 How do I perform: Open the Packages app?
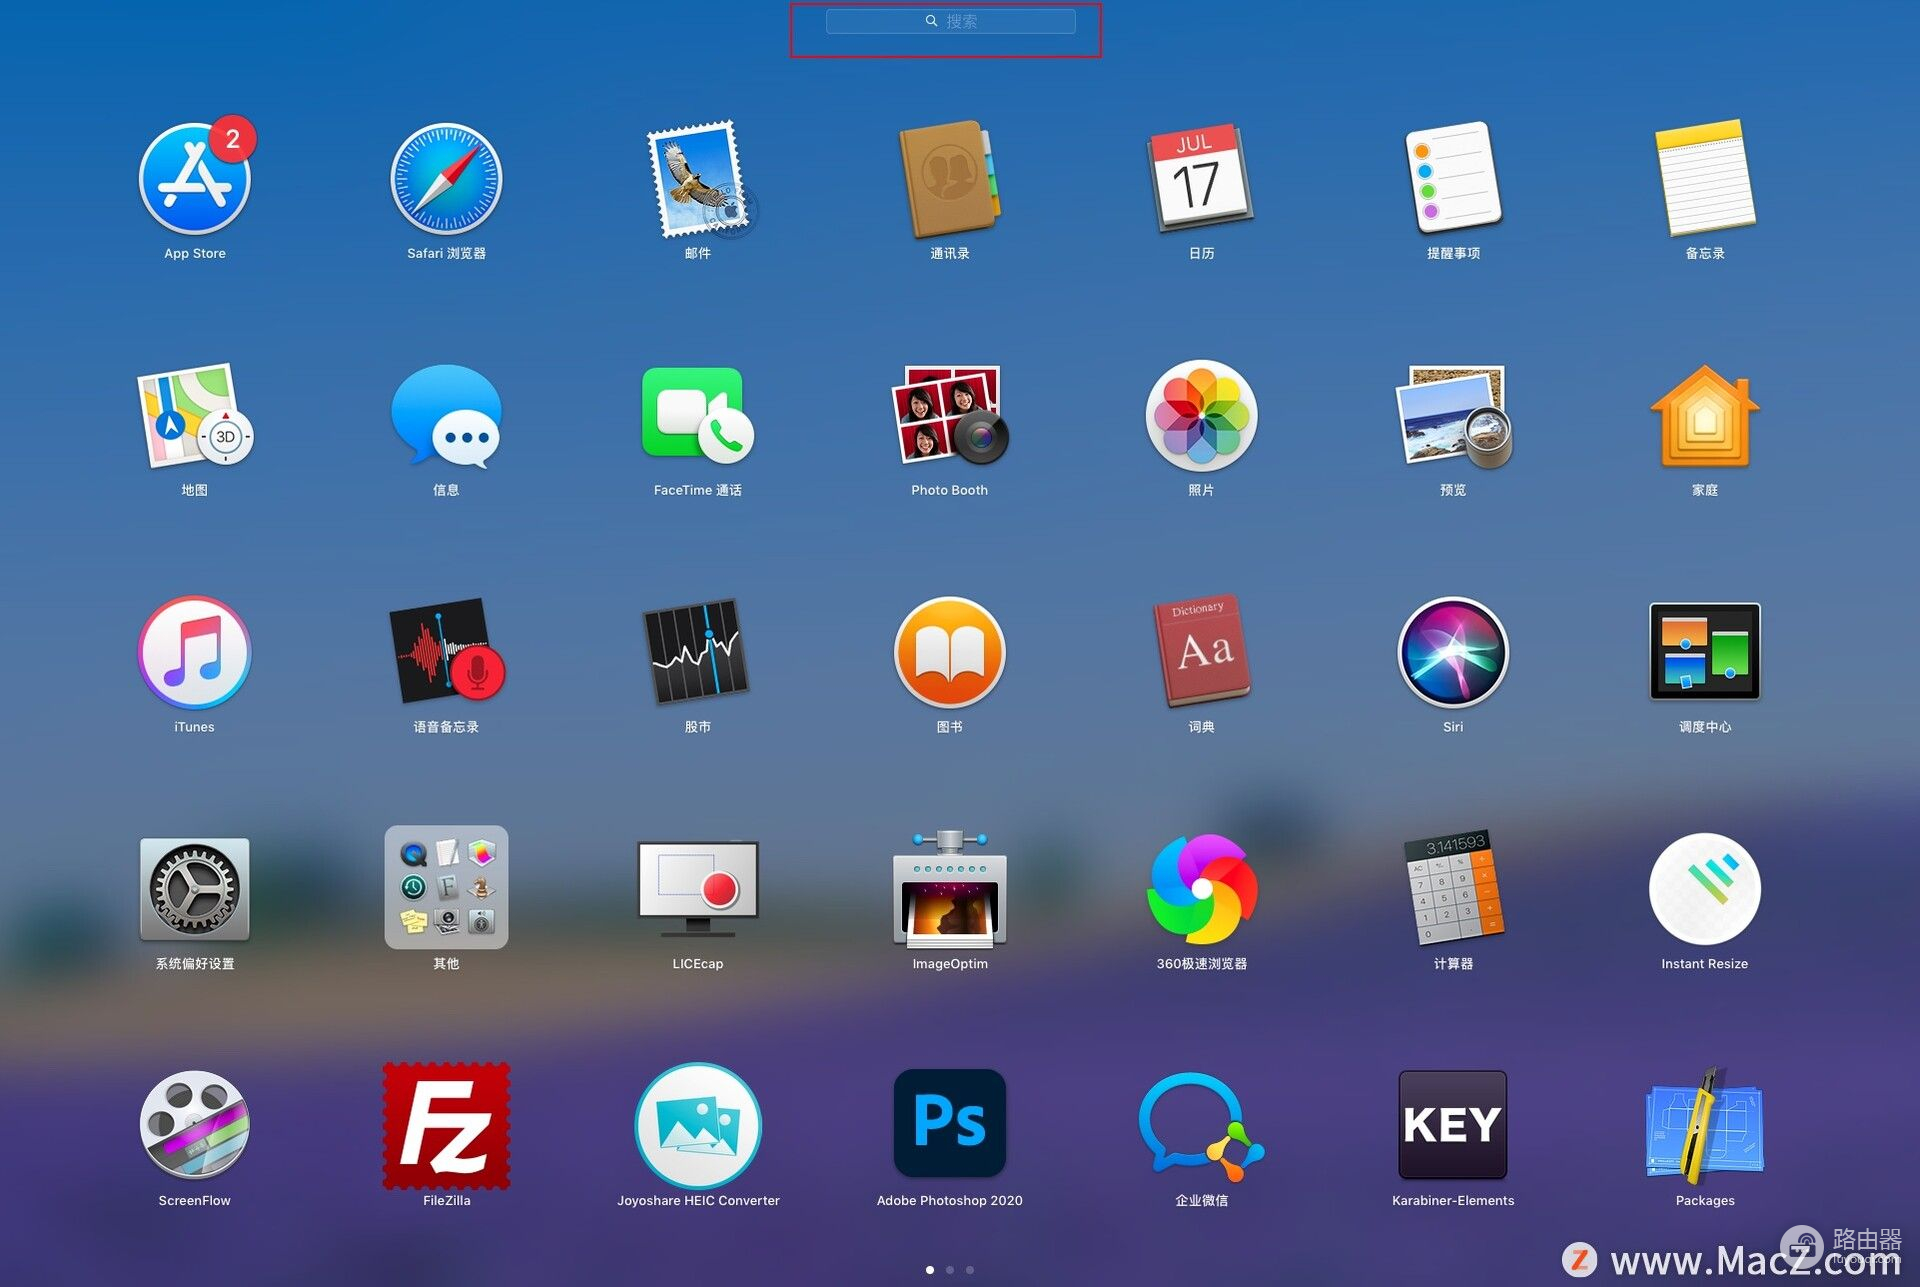pyautogui.click(x=1704, y=1124)
